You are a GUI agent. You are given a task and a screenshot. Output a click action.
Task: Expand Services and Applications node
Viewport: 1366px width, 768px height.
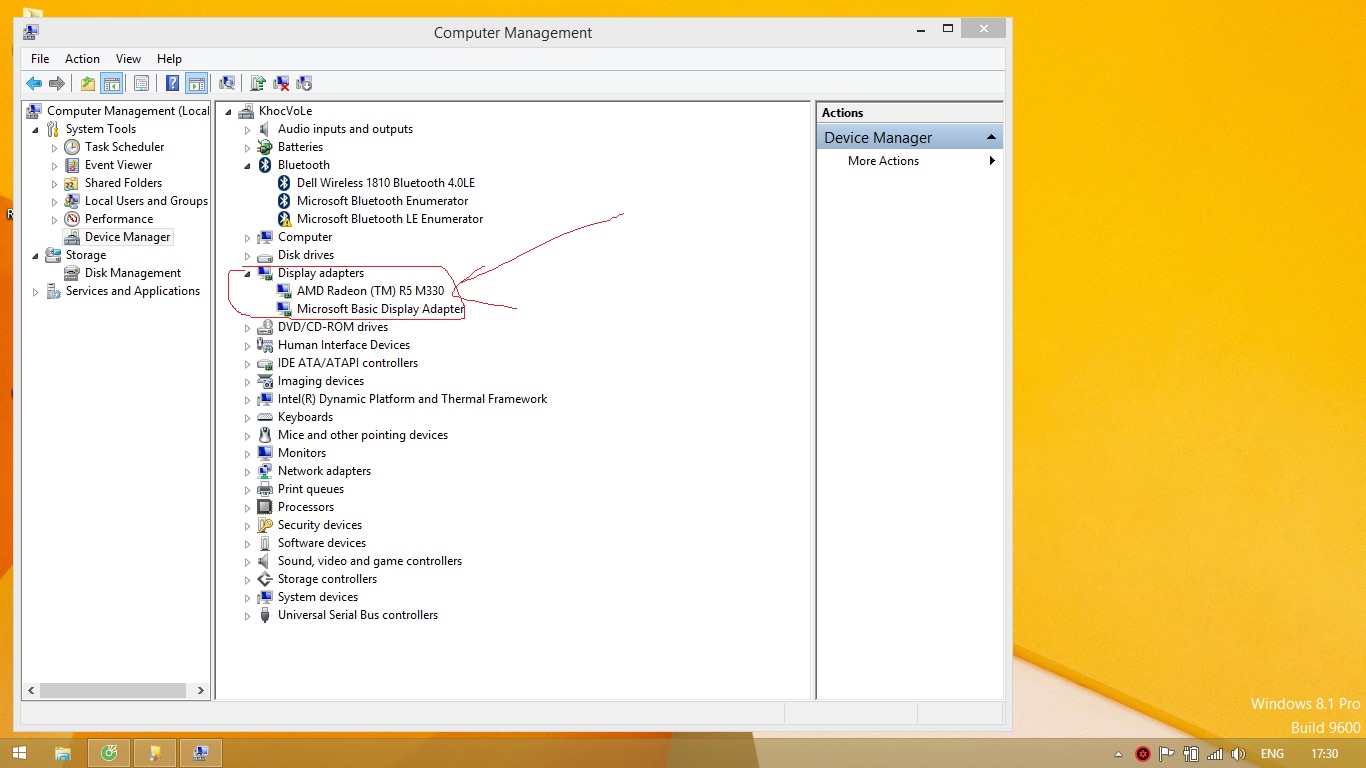pos(36,292)
